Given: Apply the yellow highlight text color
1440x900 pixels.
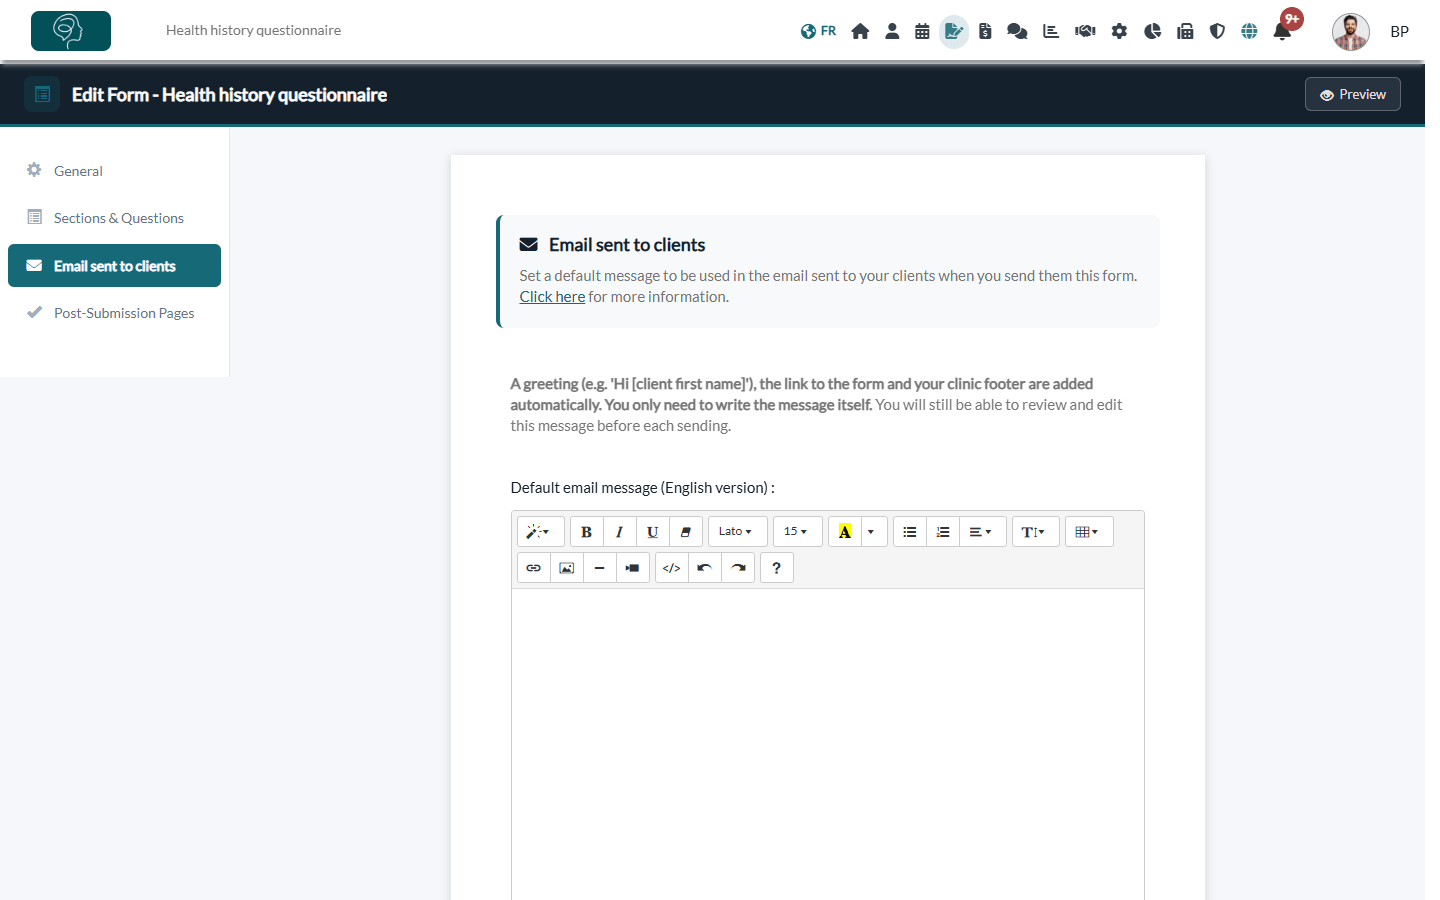Looking at the screenshot, I should [845, 532].
